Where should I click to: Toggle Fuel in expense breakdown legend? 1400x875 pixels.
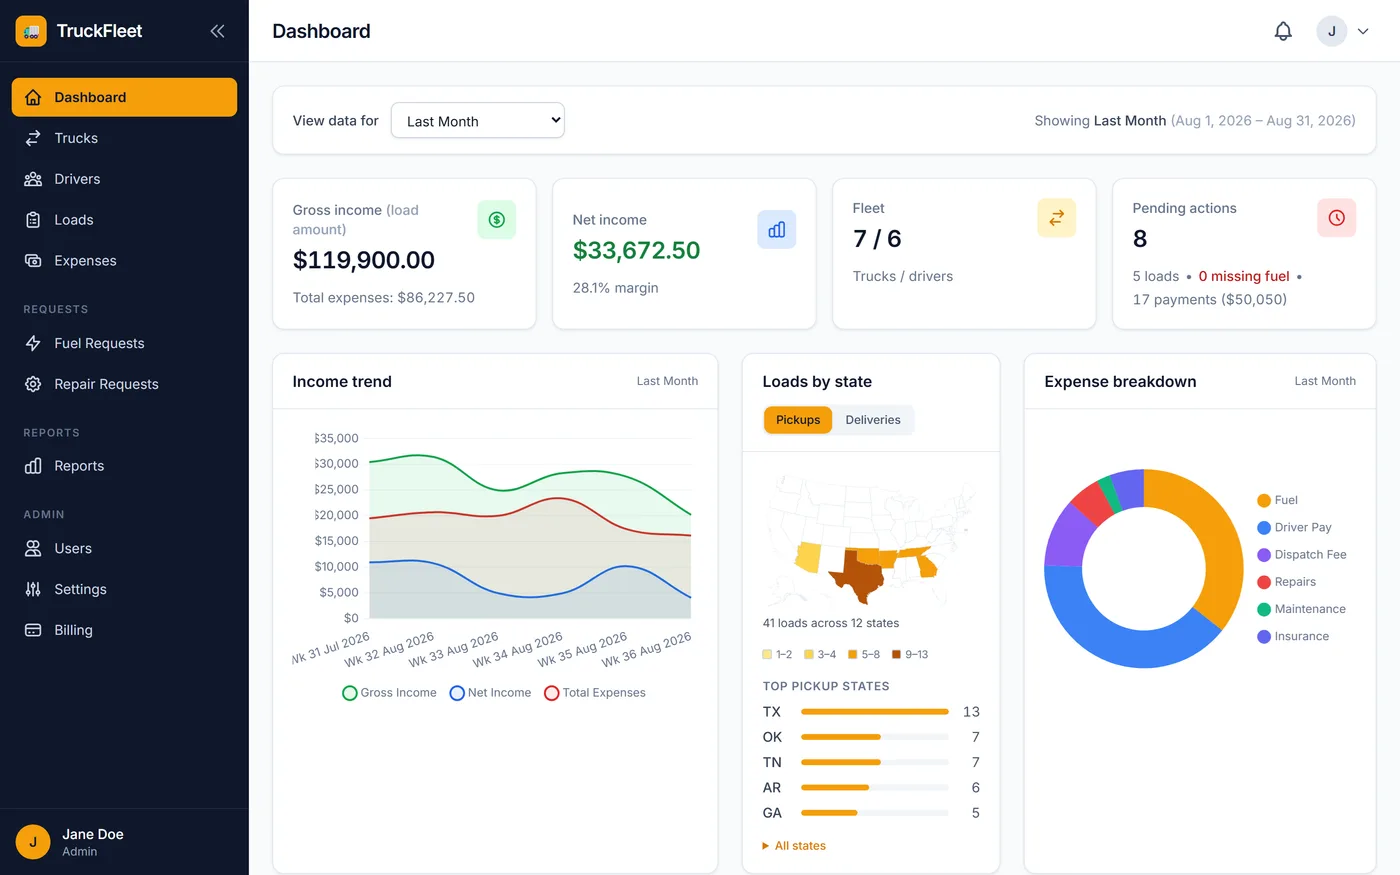coord(1277,500)
